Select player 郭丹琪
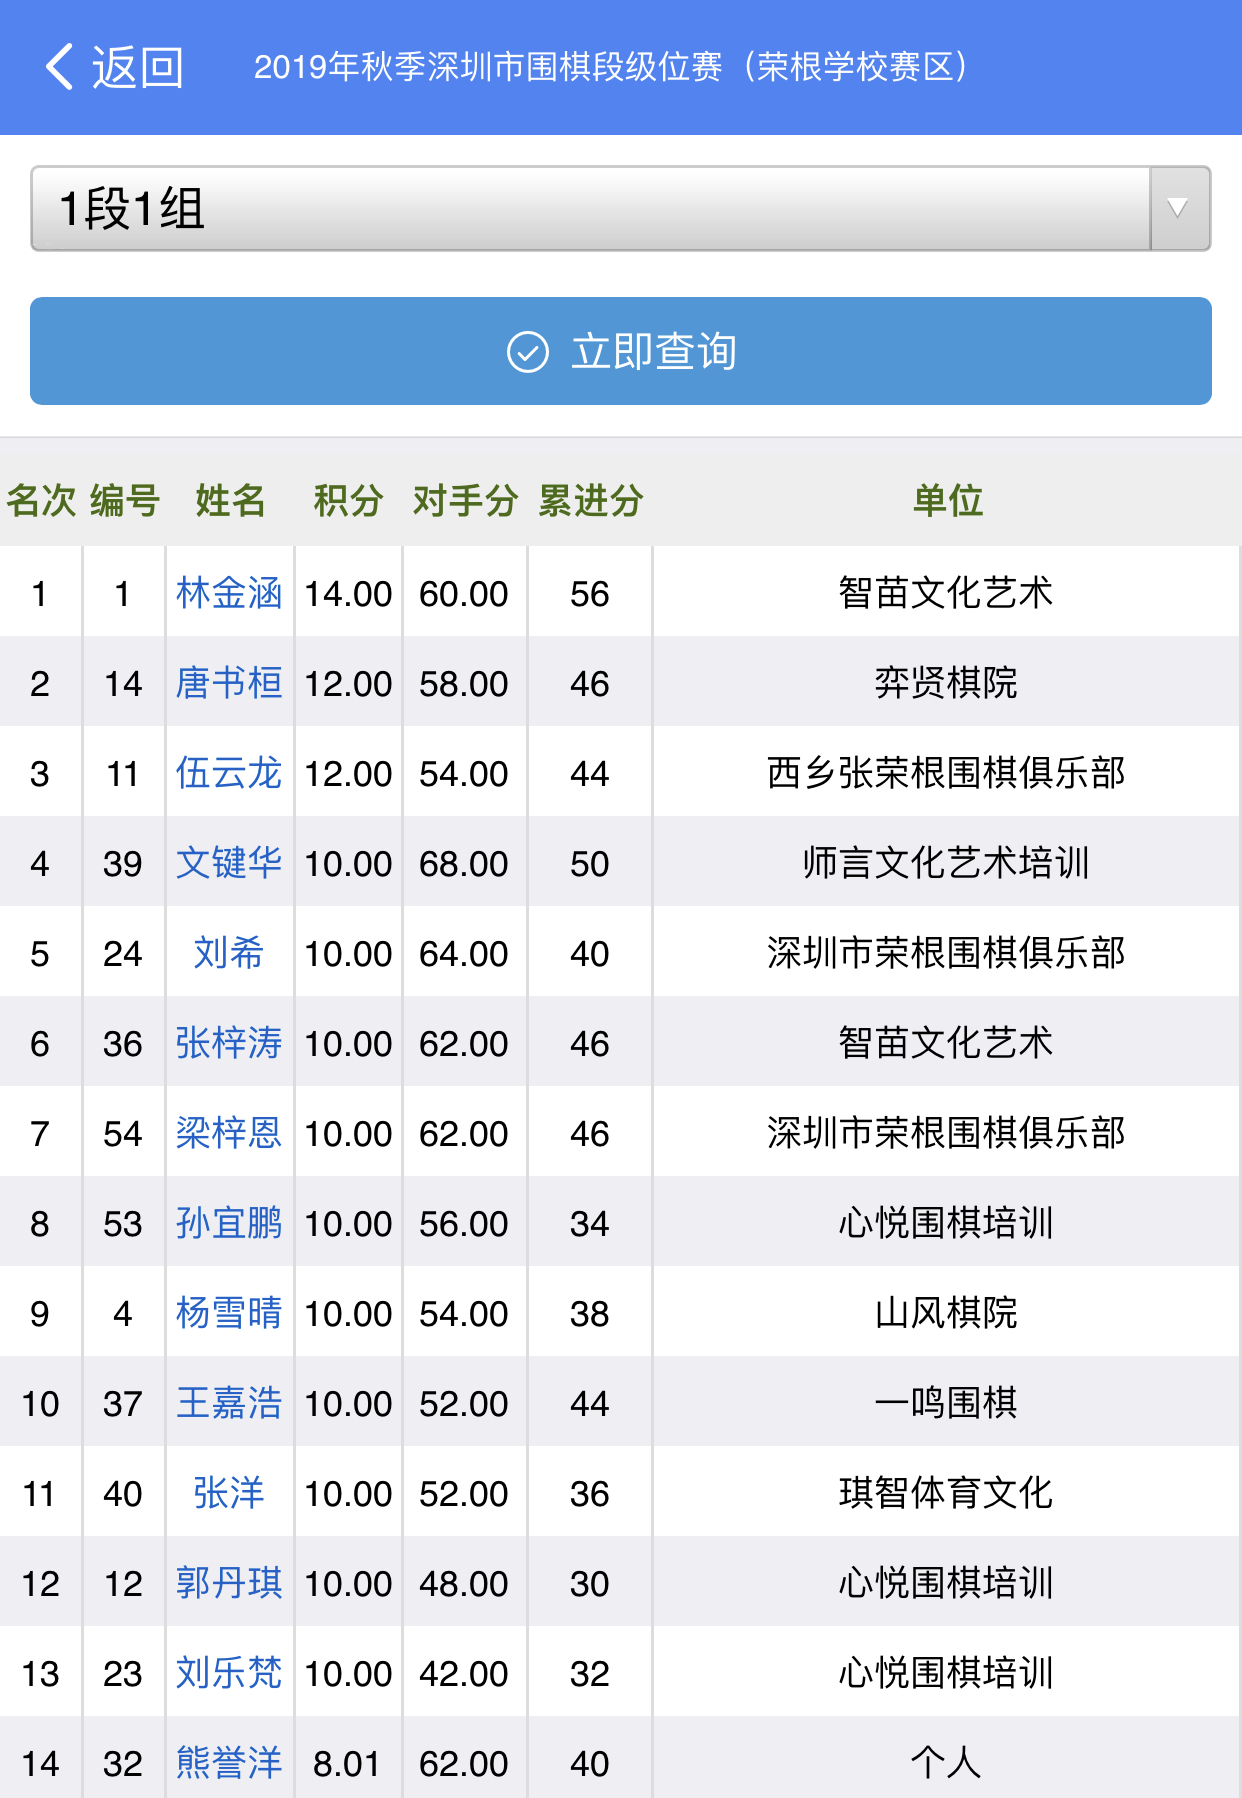The image size is (1242, 1798). [229, 1584]
